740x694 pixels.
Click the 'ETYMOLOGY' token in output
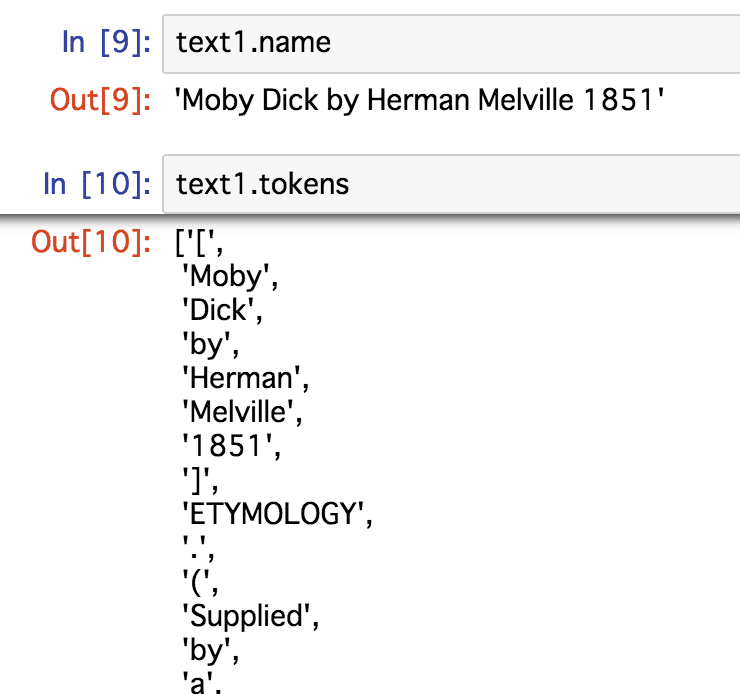click(278, 514)
